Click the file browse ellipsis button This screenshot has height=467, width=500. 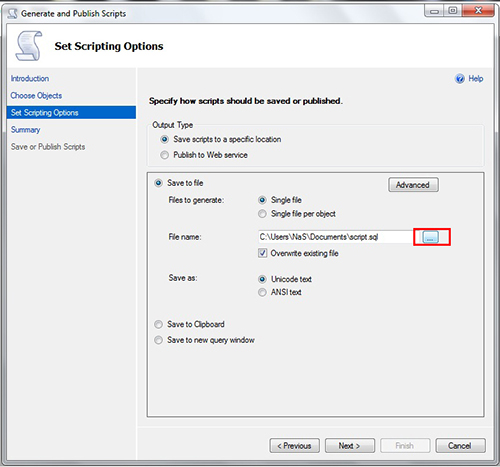[430, 237]
